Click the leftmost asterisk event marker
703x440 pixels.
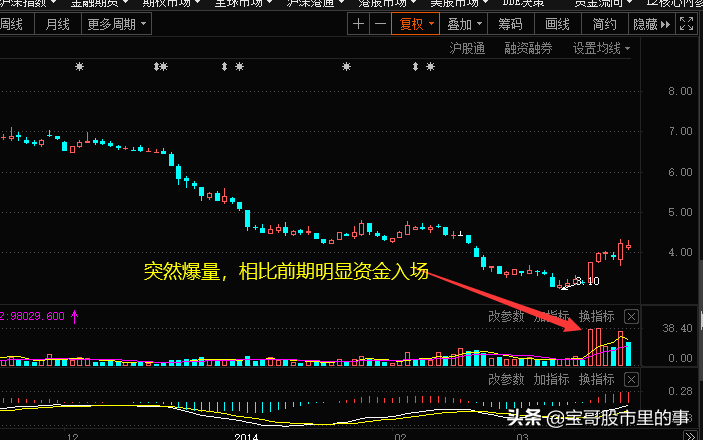79,67
